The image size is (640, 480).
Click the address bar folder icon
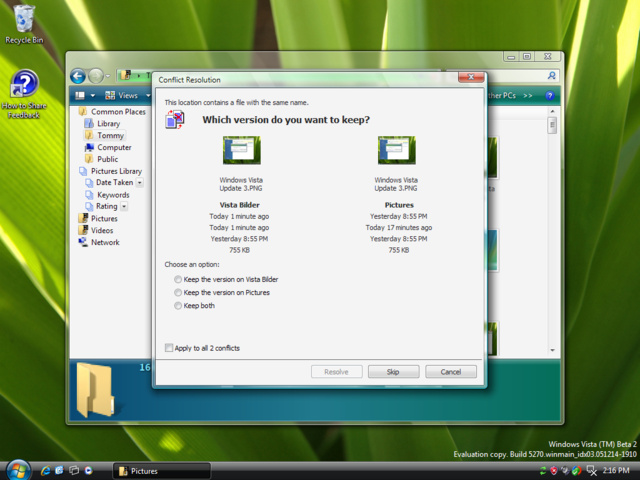point(126,76)
